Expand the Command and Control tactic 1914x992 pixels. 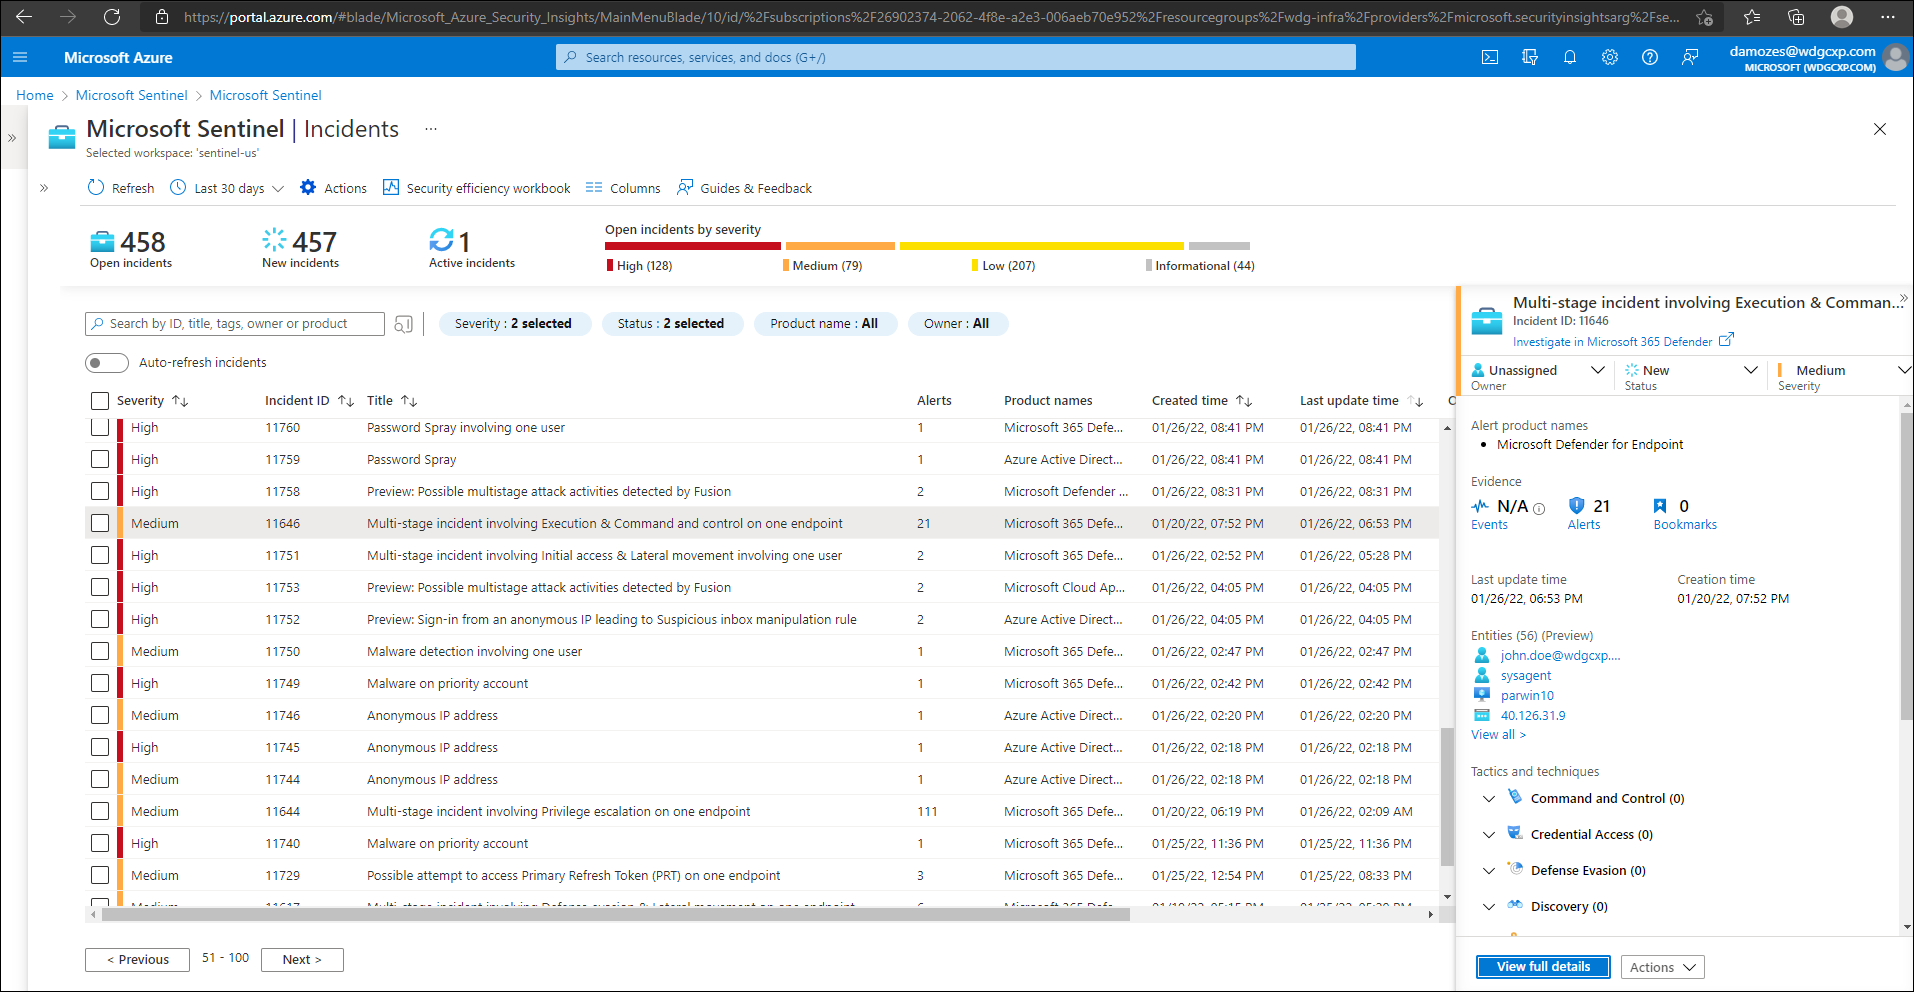coord(1489,799)
